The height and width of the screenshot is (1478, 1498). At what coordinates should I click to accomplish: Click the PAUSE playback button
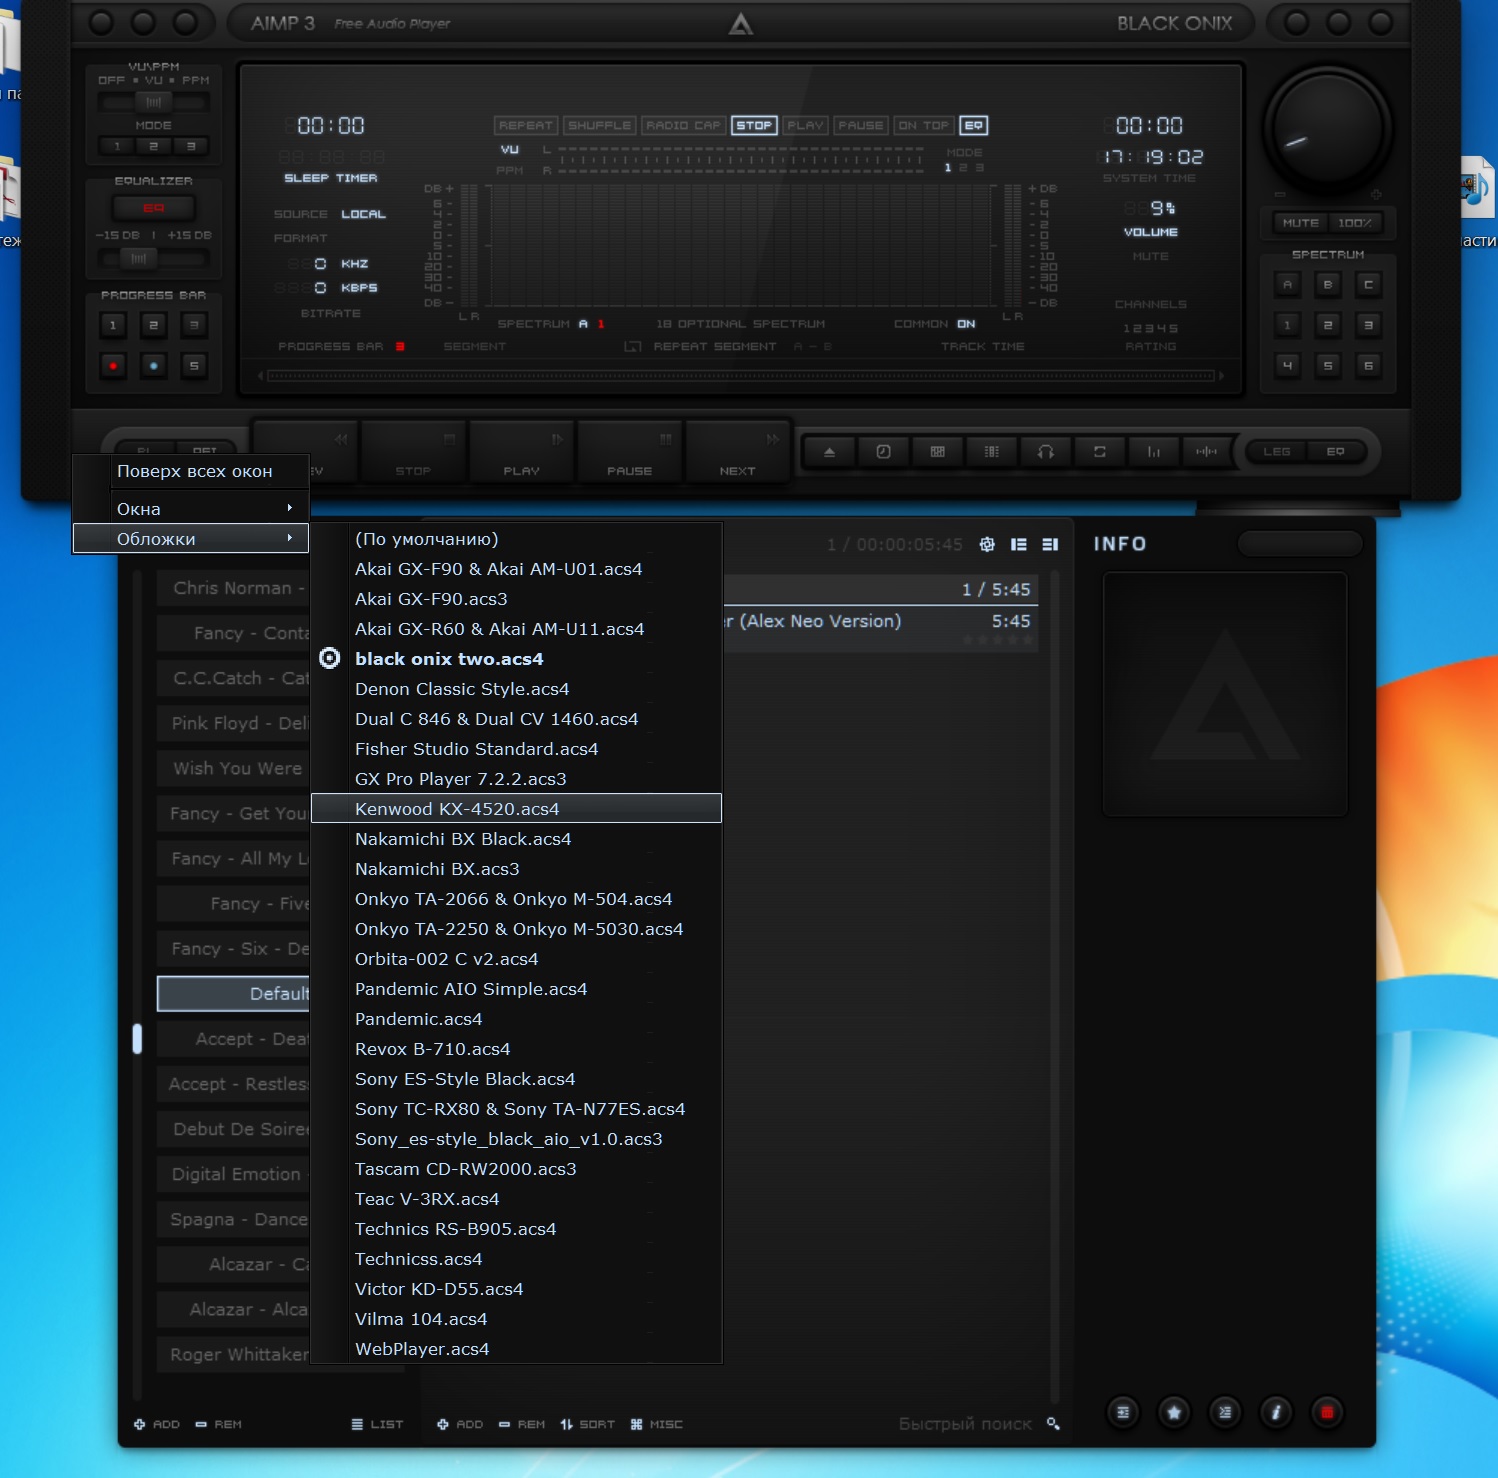click(629, 452)
